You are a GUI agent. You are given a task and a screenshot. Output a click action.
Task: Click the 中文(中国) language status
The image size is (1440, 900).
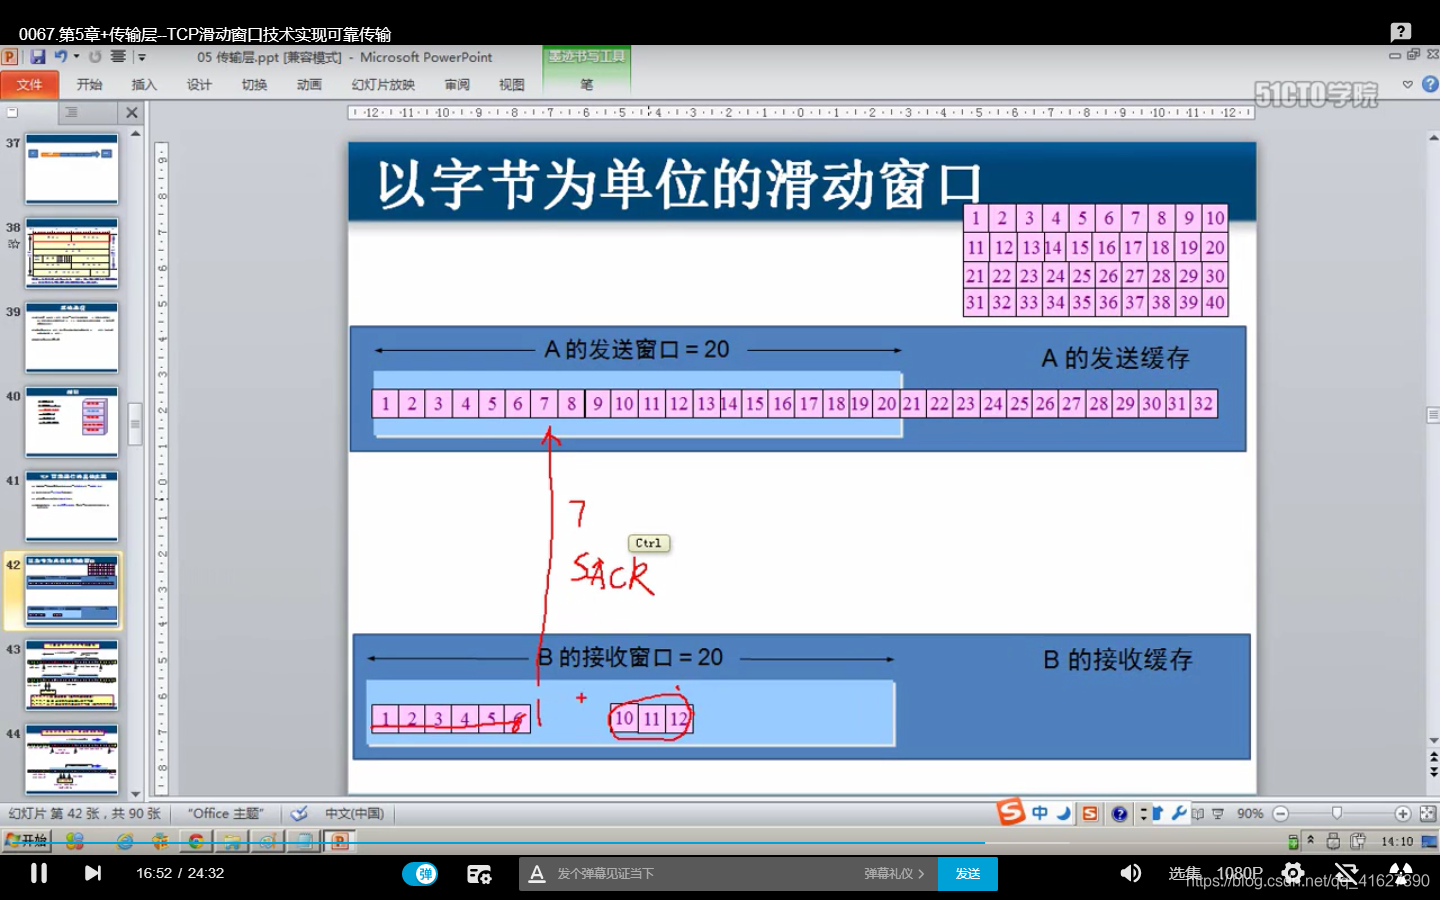click(354, 814)
